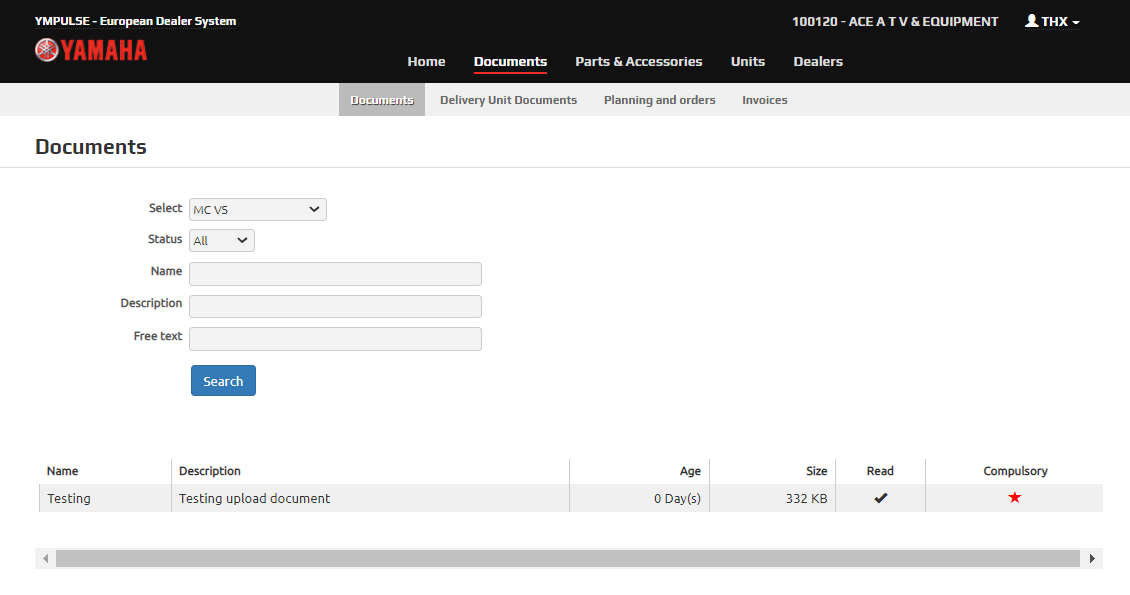1130x595 pixels.
Task: Open the Invoices tab
Action: [765, 100]
